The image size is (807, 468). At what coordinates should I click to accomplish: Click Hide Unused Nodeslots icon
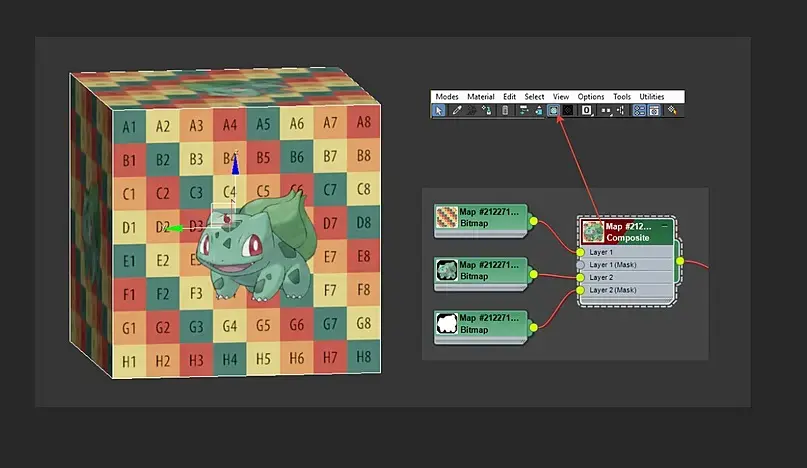(538, 110)
